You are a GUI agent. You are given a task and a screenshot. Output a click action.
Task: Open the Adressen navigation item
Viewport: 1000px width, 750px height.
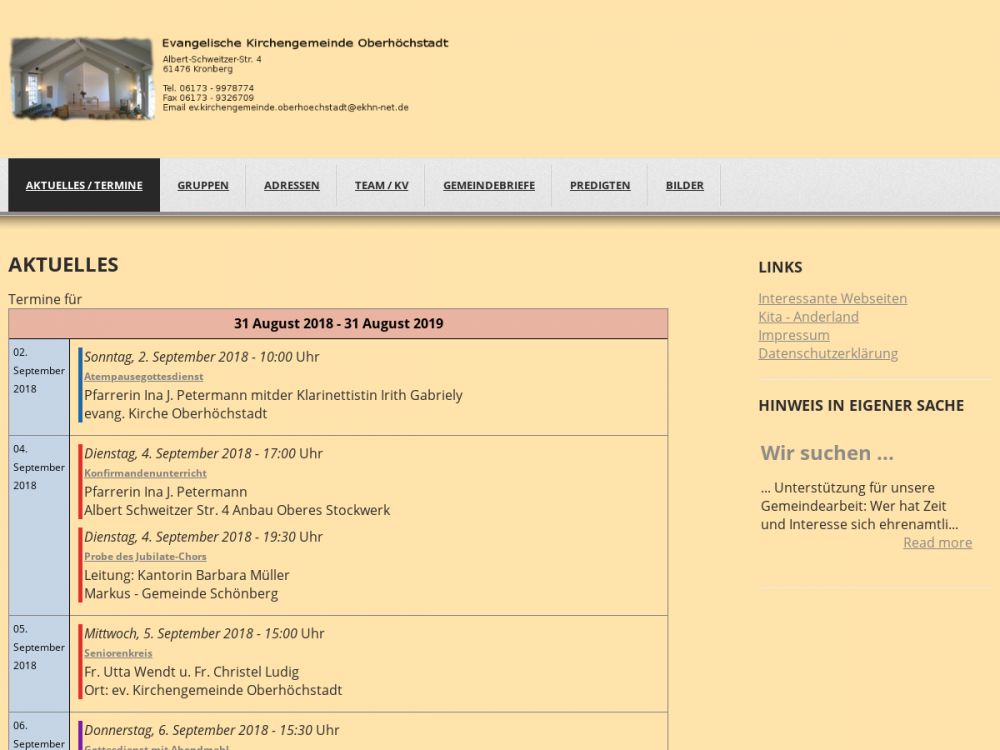292,185
